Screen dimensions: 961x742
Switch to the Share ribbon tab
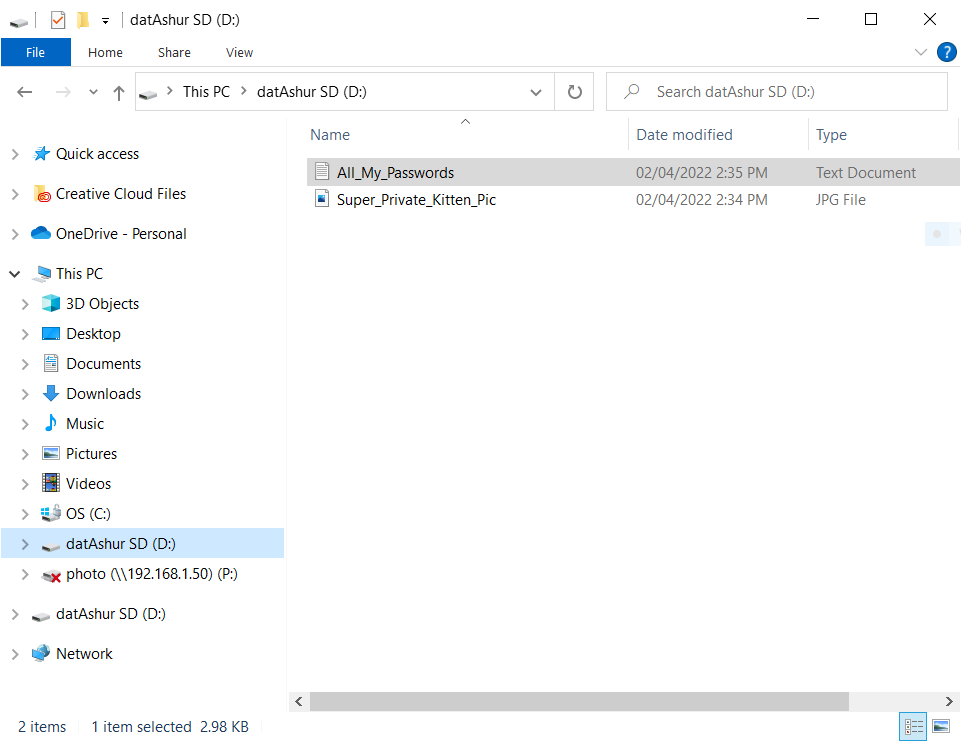[174, 53]
